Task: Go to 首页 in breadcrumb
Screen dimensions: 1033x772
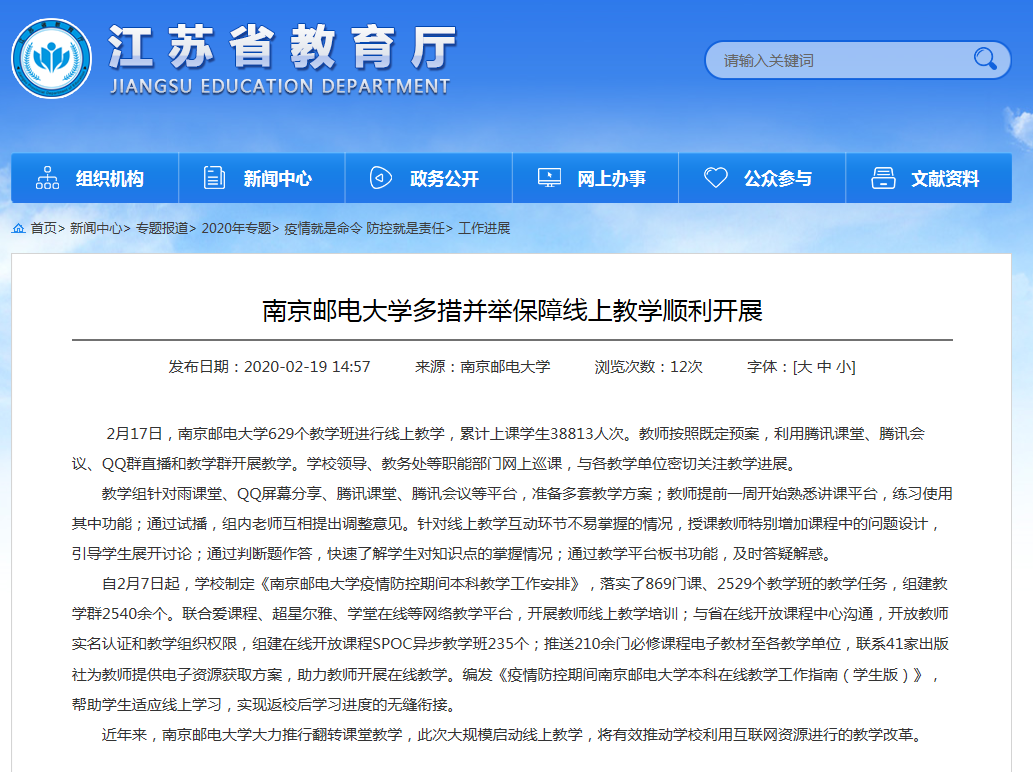Action: [43, 228]
